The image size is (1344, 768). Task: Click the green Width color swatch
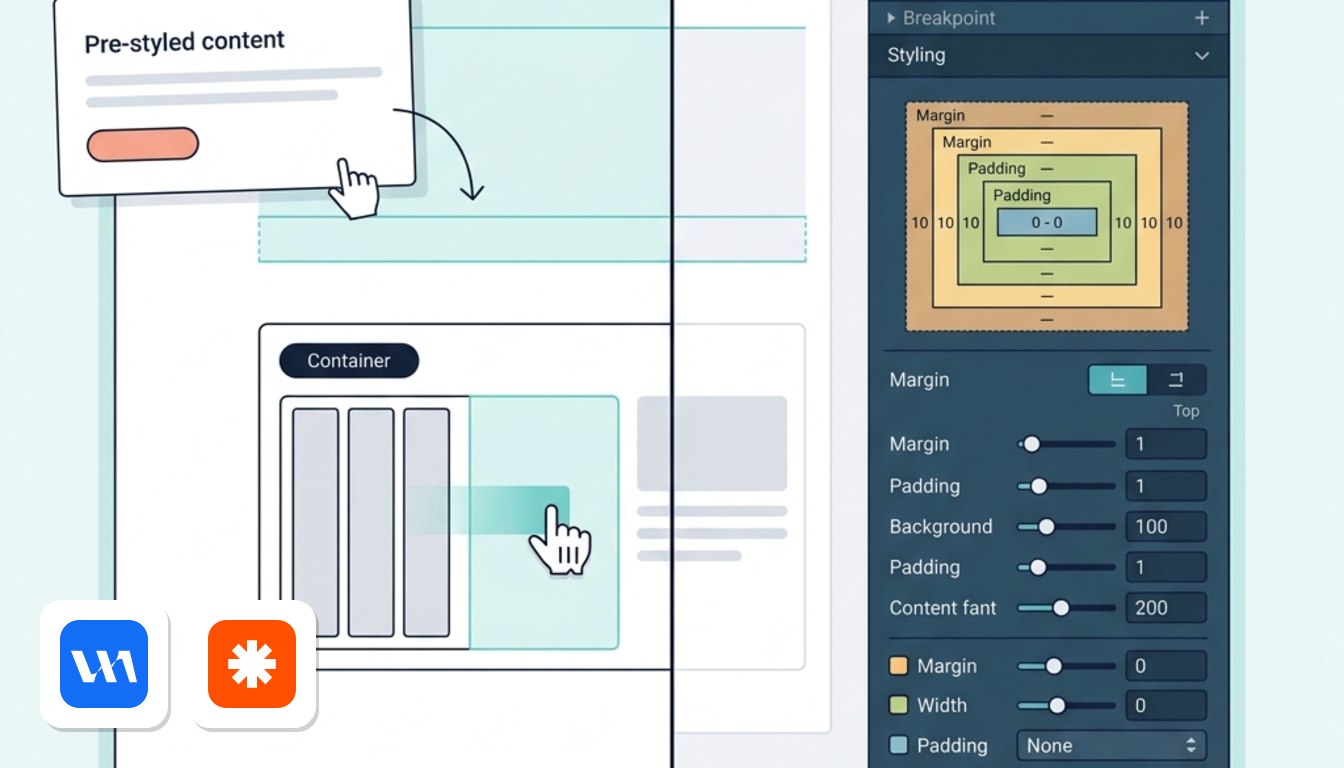898,705
